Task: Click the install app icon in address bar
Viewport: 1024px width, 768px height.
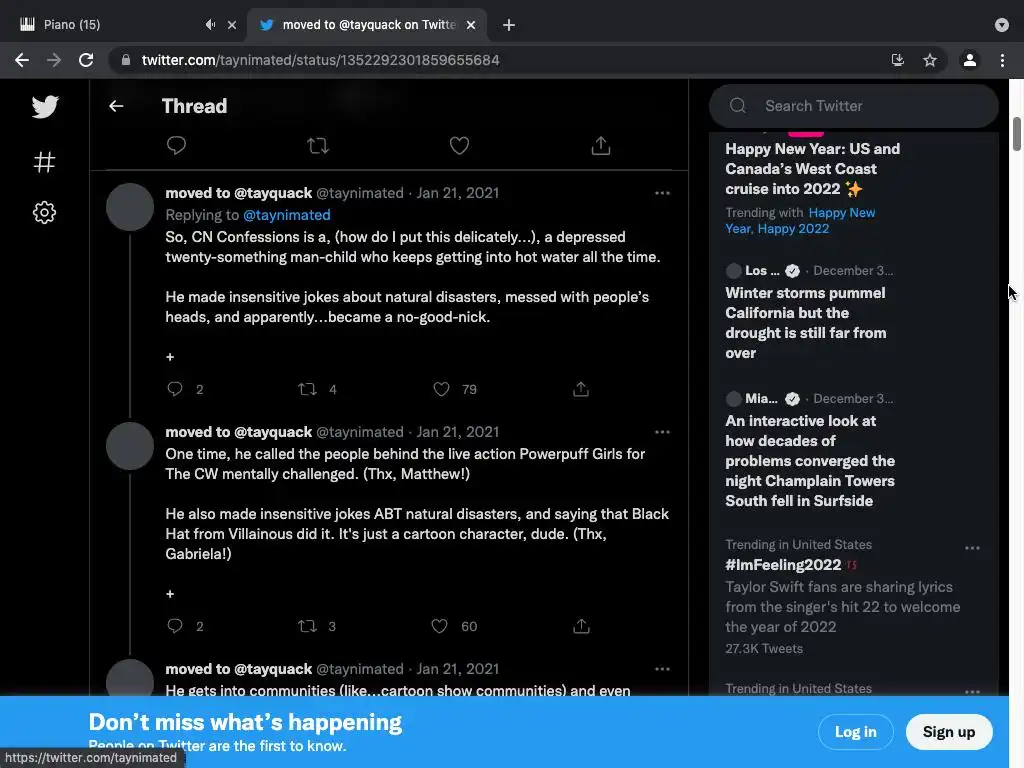Action: (898, 60)
